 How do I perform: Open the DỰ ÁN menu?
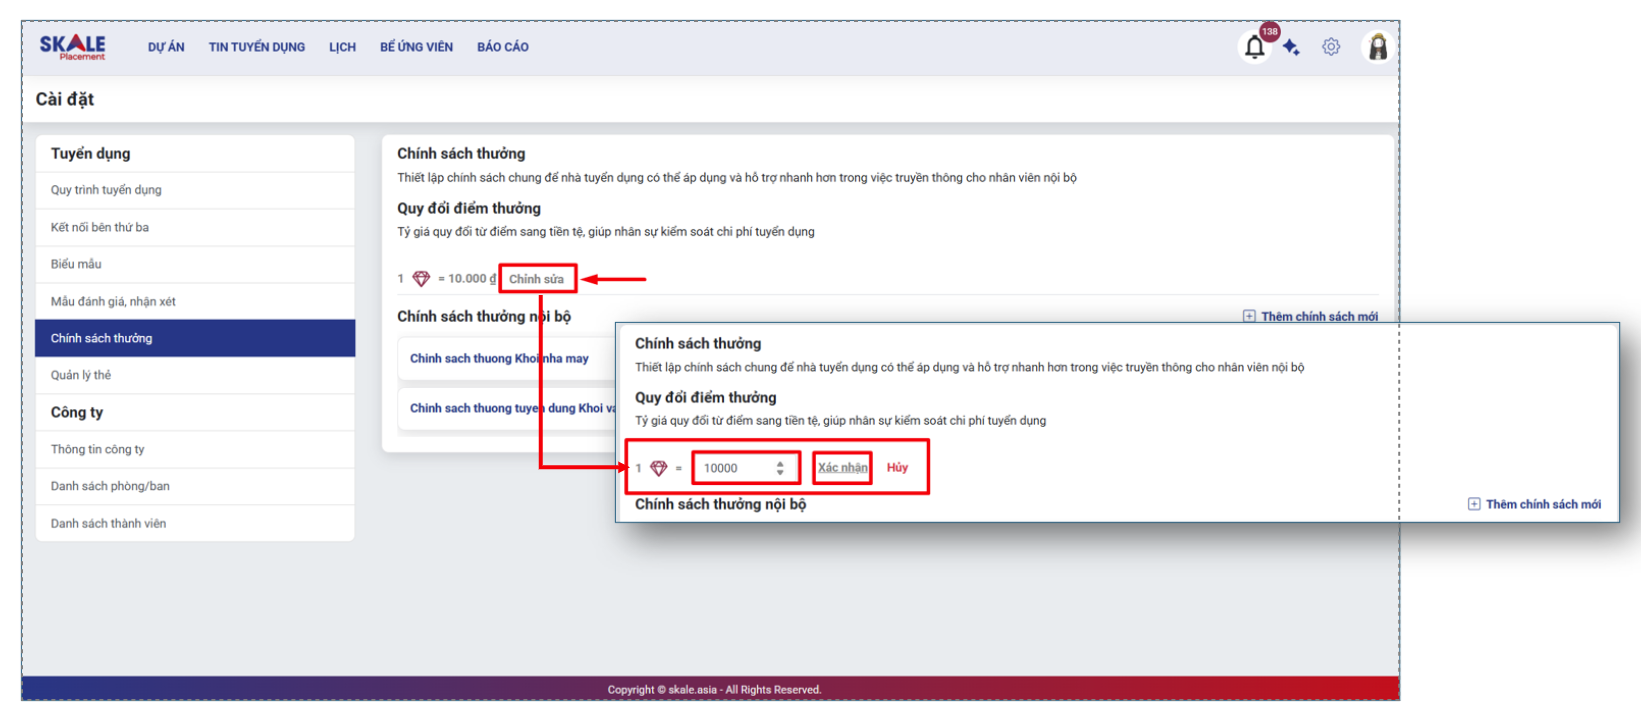click(166, 47)
